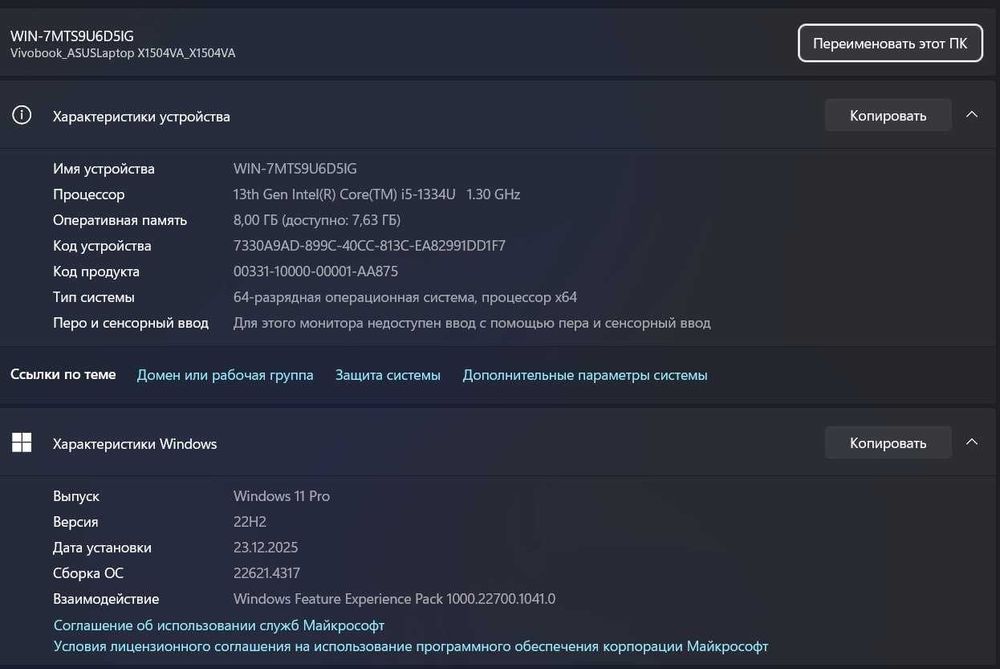
Task: Click the Характеристики устройства header title
Action: [x=142, y=117]
